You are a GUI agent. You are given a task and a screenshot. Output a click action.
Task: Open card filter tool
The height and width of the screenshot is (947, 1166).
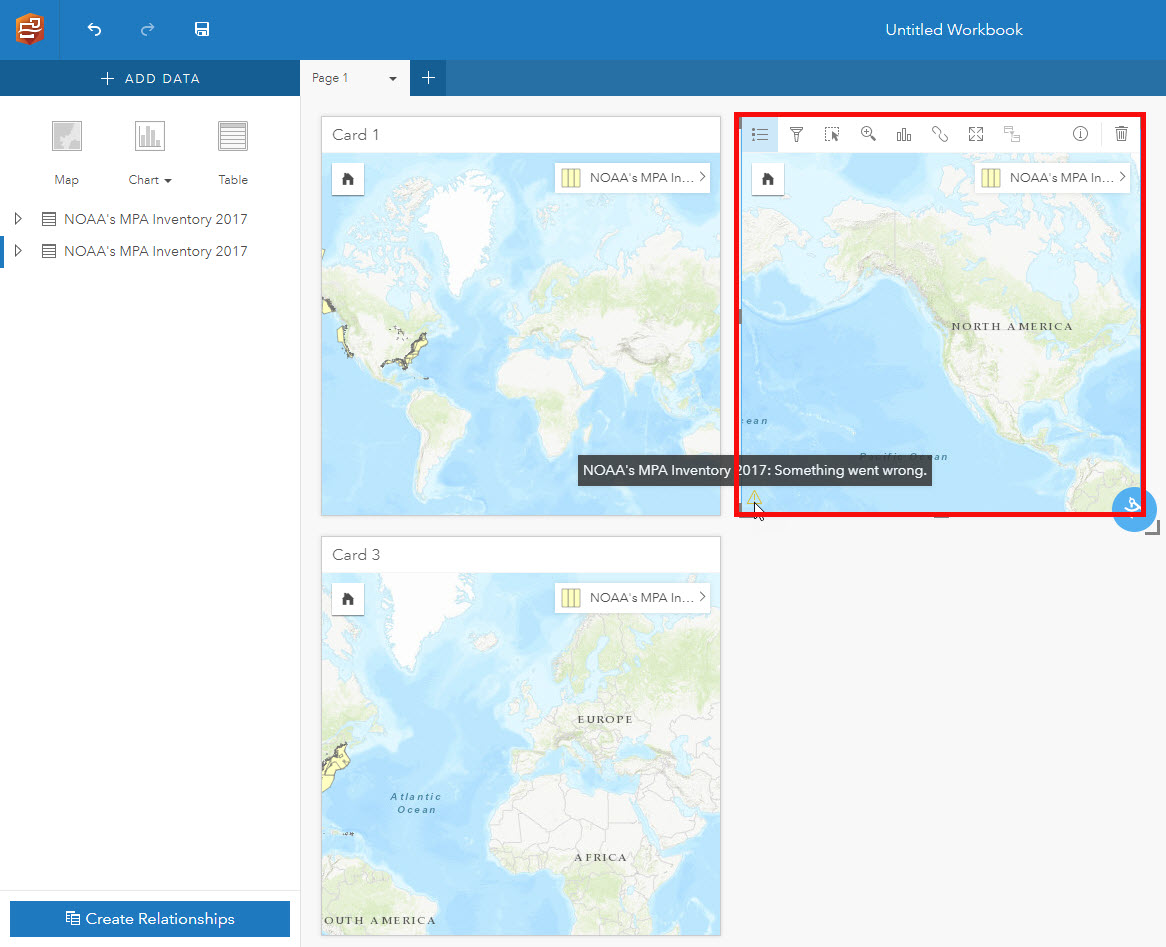click(x=796, y=135)
